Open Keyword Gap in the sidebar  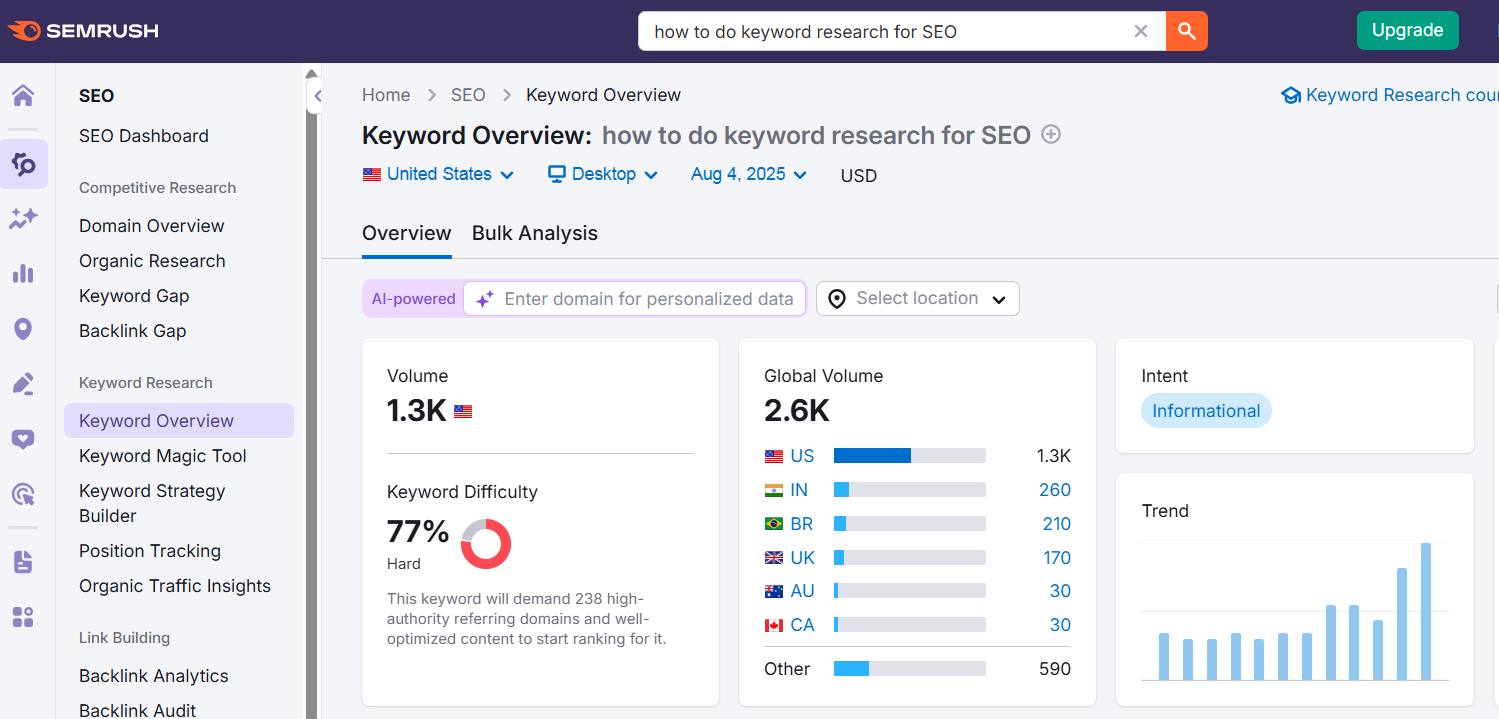134,296
